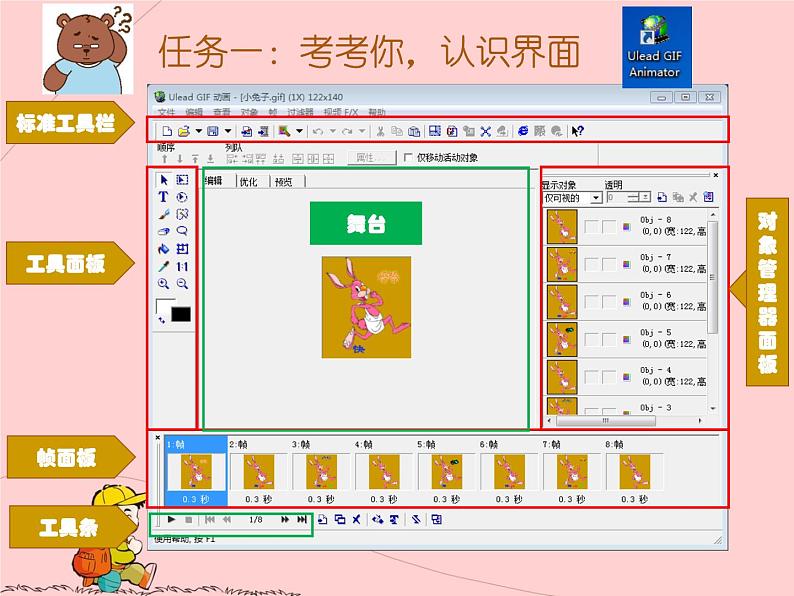Click the 属性 button

click(x=372, y=158)
